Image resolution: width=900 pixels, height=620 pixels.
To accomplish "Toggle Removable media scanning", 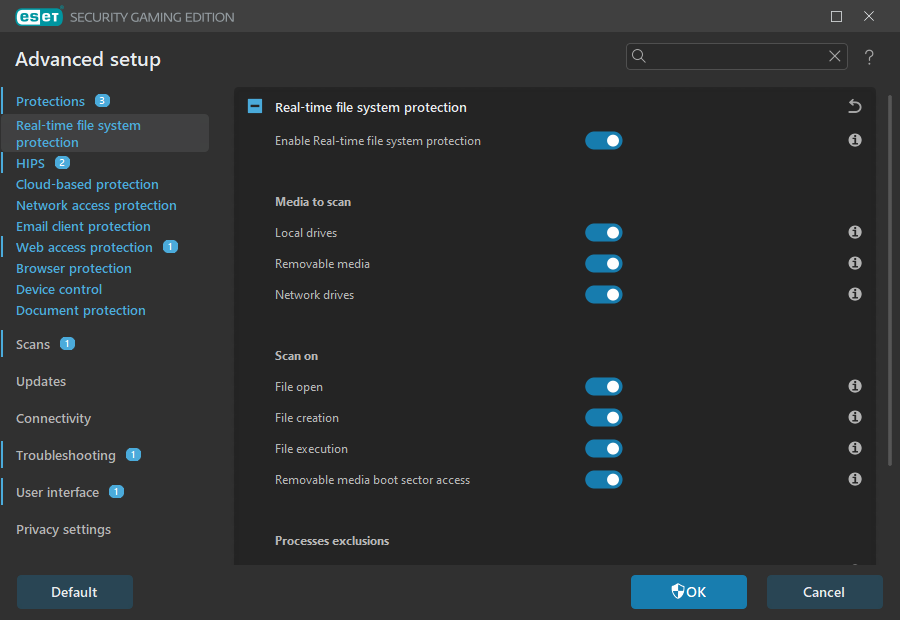I will pyautogui.click(x=604, y=264).
